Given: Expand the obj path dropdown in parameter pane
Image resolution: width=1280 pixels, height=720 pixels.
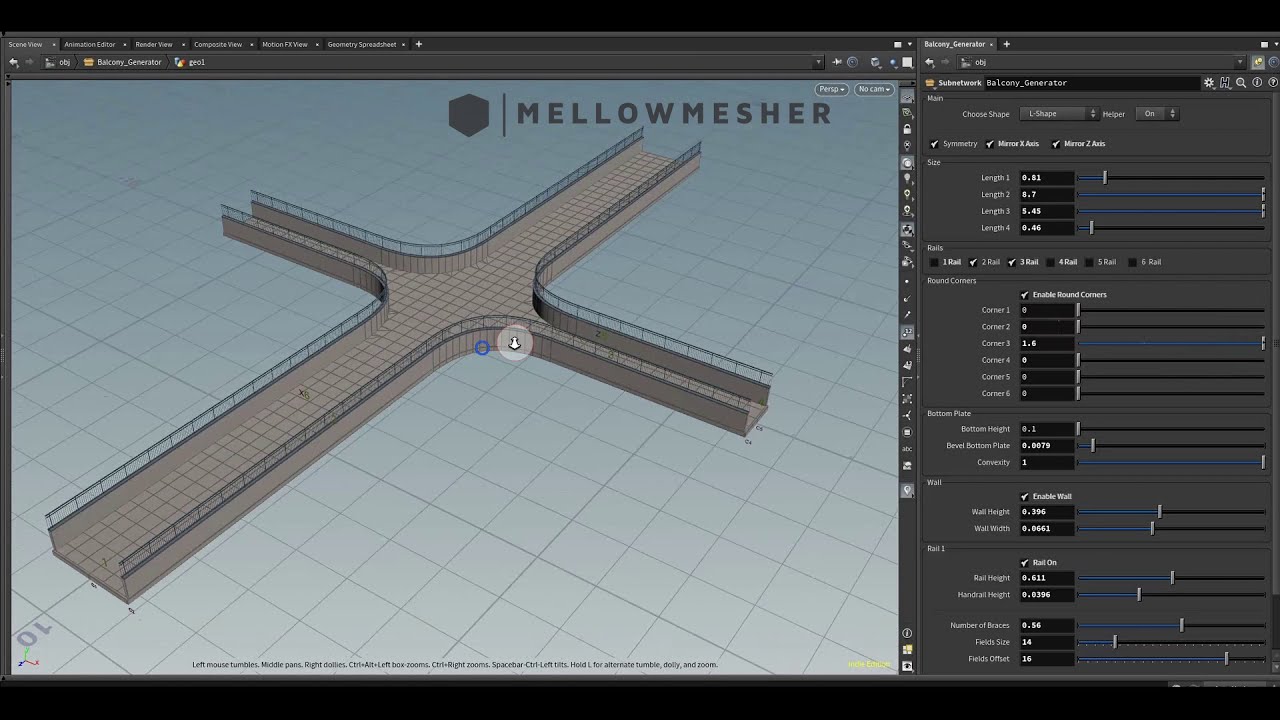Looking at the screenshot, I should click(1240, 62).
